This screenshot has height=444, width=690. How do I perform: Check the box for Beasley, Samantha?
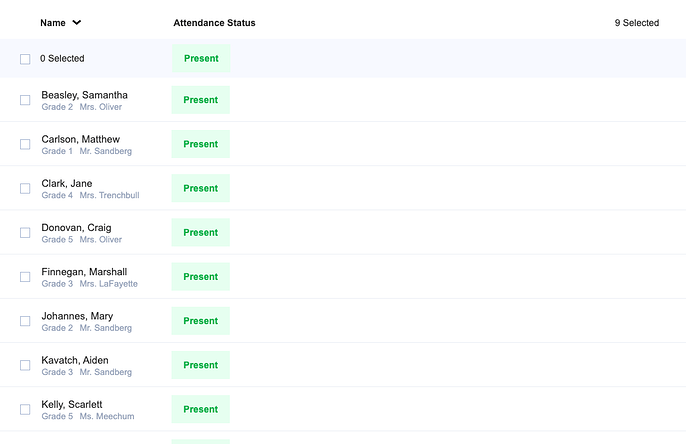click(x=25, y=100)
